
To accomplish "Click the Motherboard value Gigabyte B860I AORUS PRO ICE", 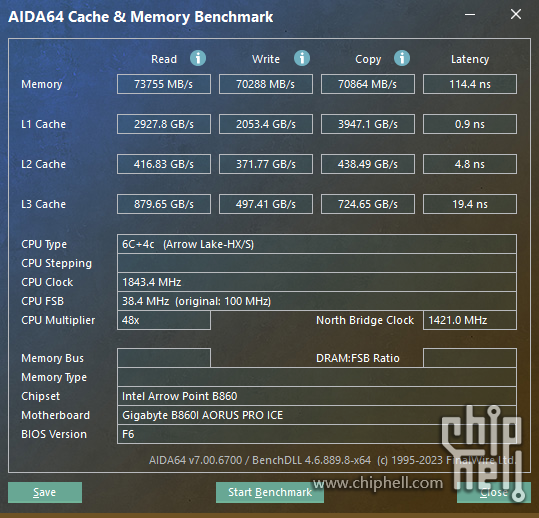I will [x=317, y=415].
